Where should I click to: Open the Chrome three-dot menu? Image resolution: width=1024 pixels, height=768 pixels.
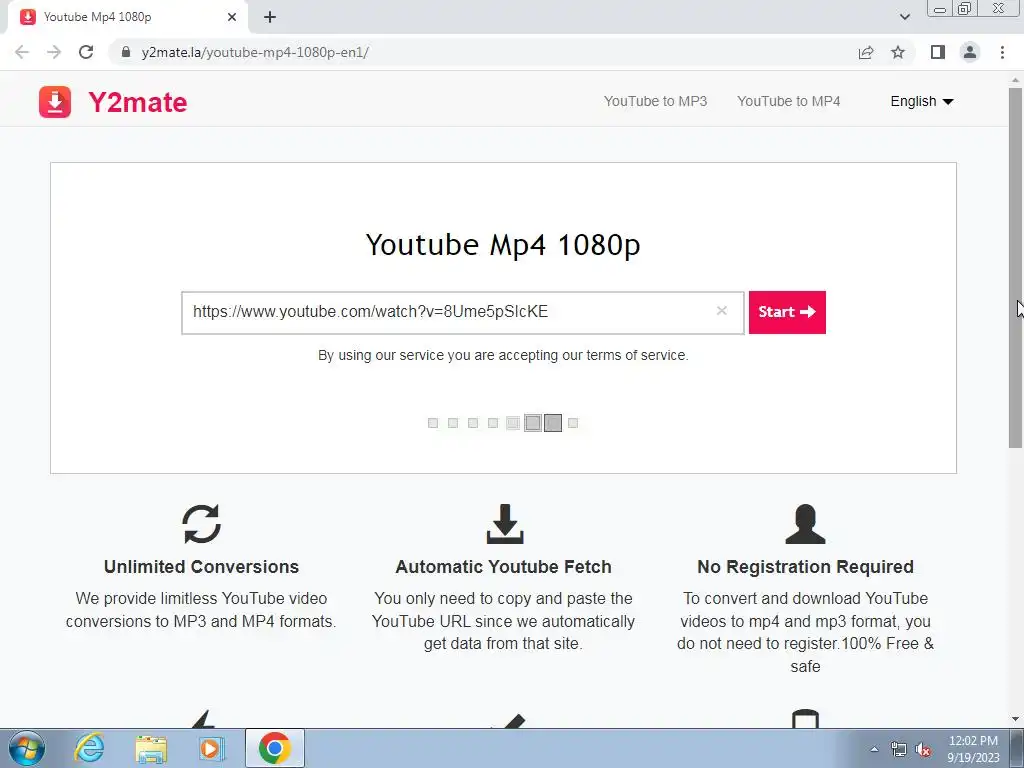(1002, 52)
